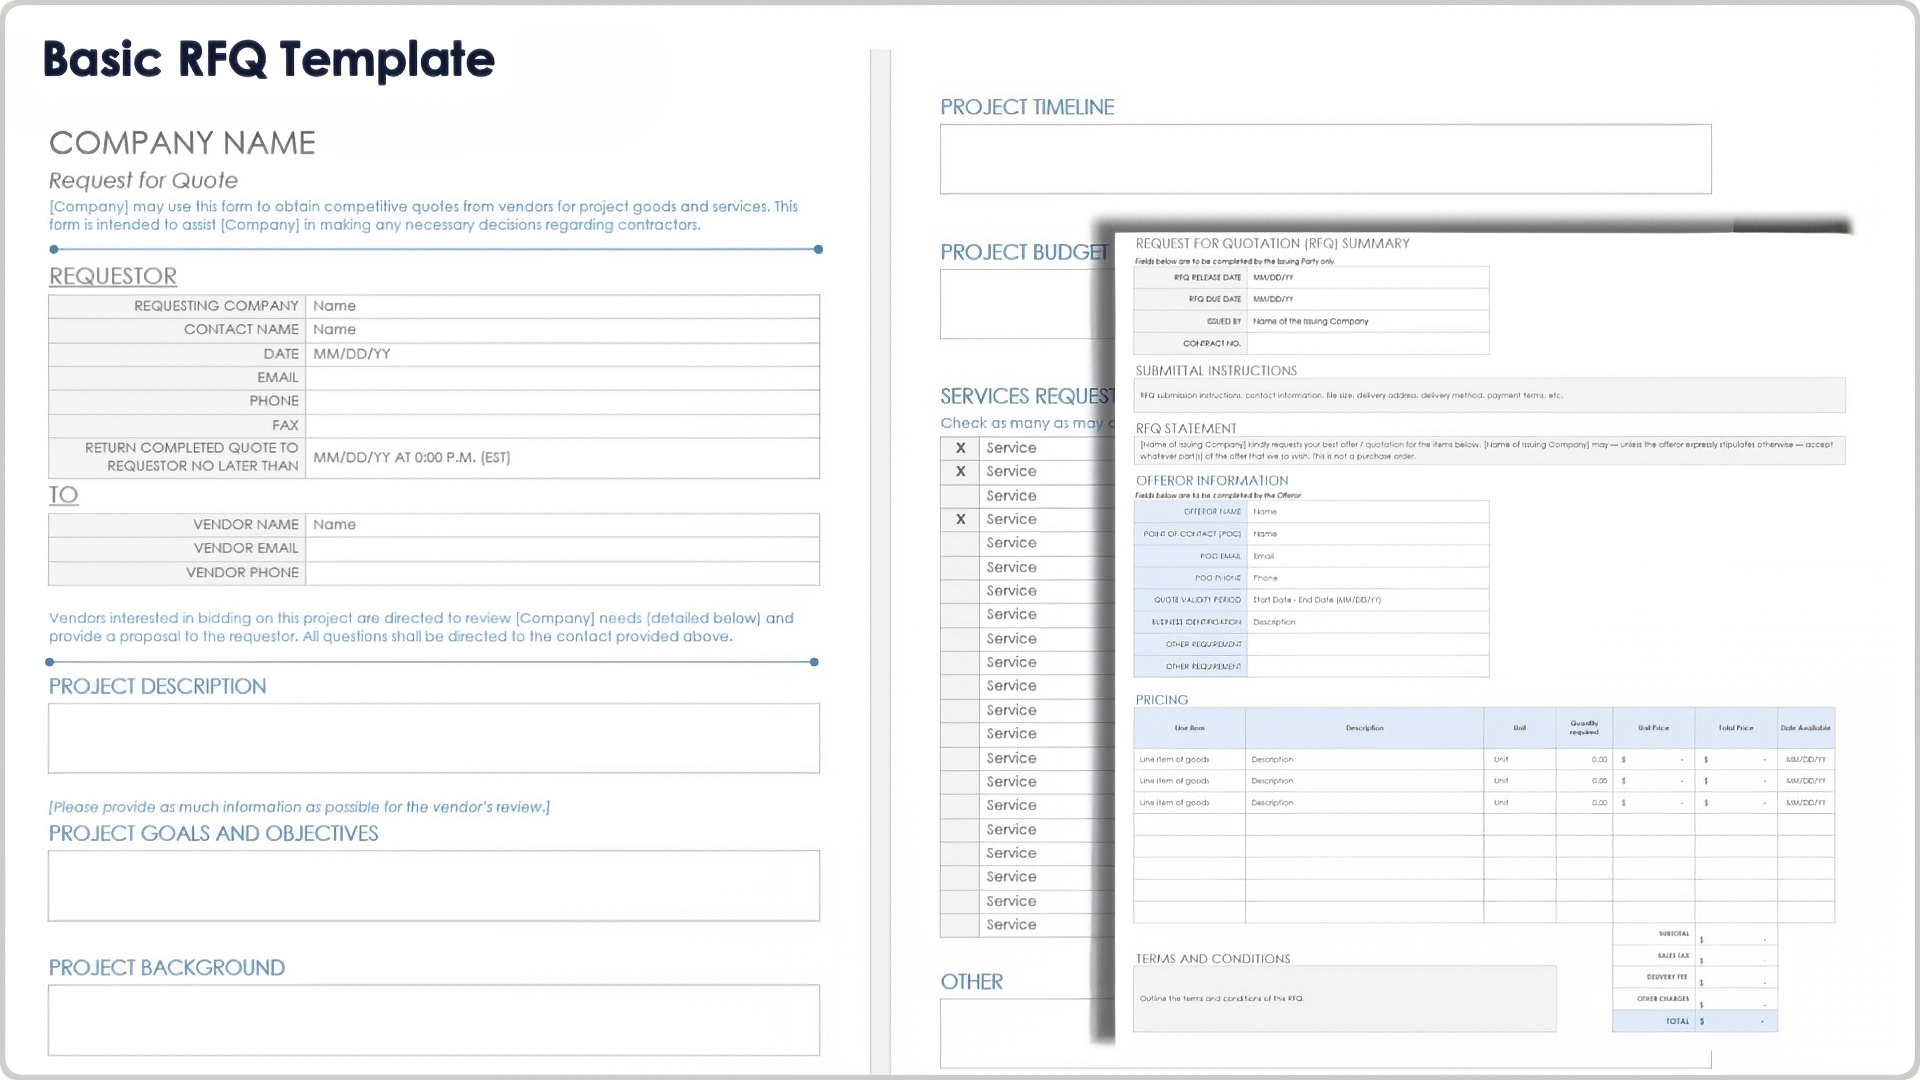The height and width of the screenshot is (1080, 1920).
Task: Click inside the Project Goals and Objectives box
Action: tap(434, 886)
